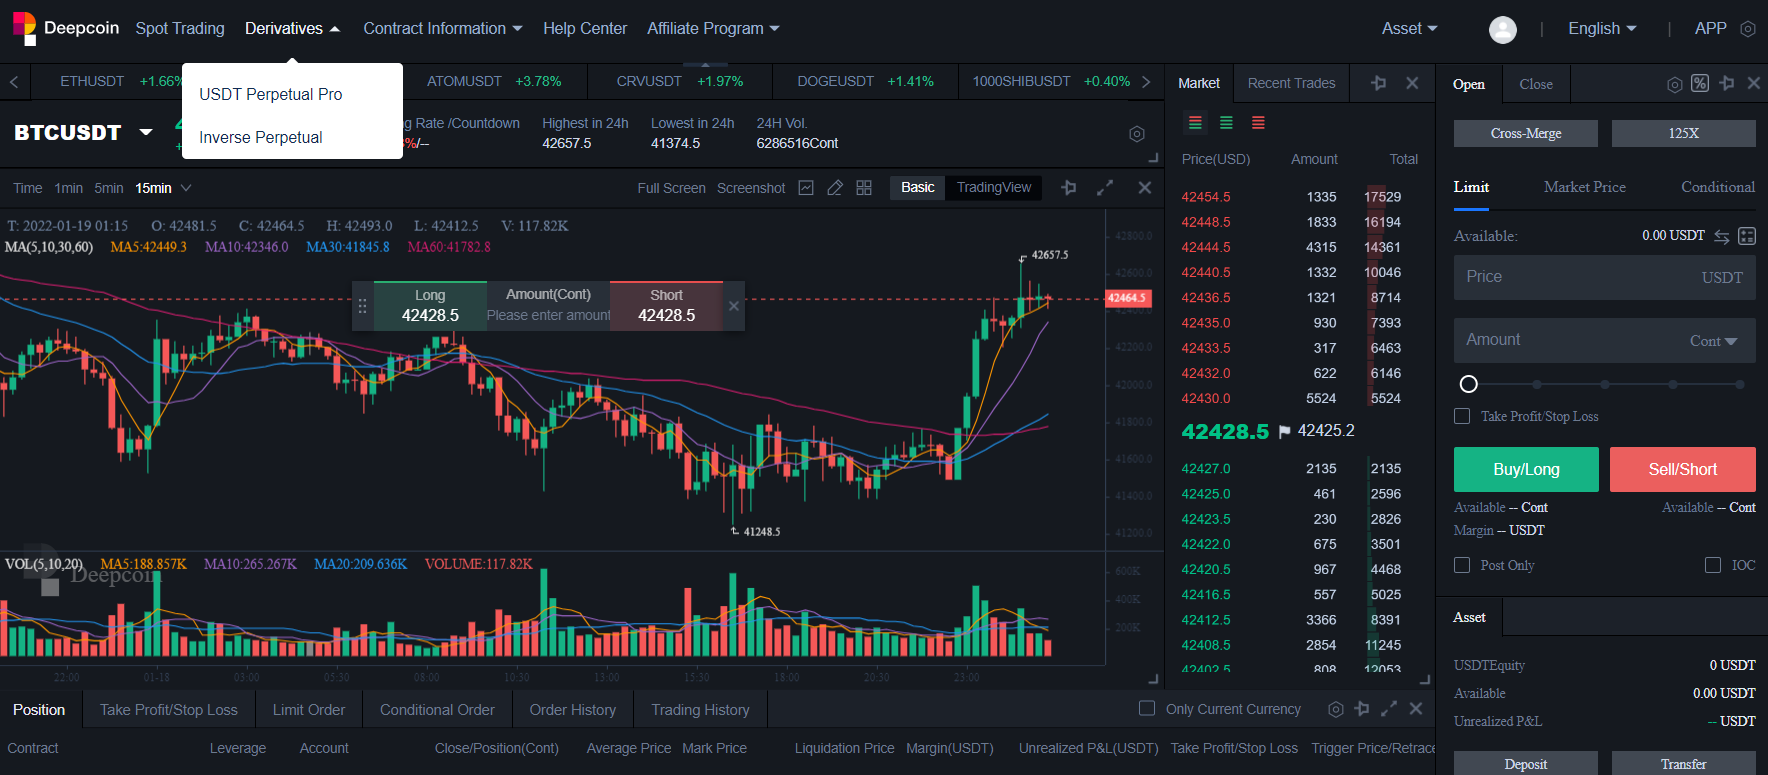The image size is (1768, 775).
Task: Click the quick Long 42428.5 button
Action: pyautogui.click(x=430, y=306)
